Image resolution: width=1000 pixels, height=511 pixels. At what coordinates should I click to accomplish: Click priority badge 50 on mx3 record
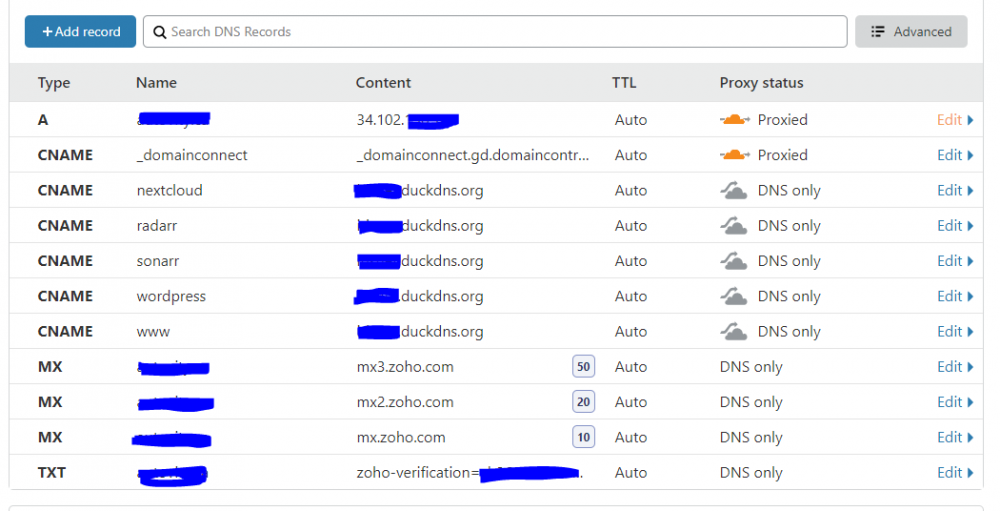click(584, 366)
